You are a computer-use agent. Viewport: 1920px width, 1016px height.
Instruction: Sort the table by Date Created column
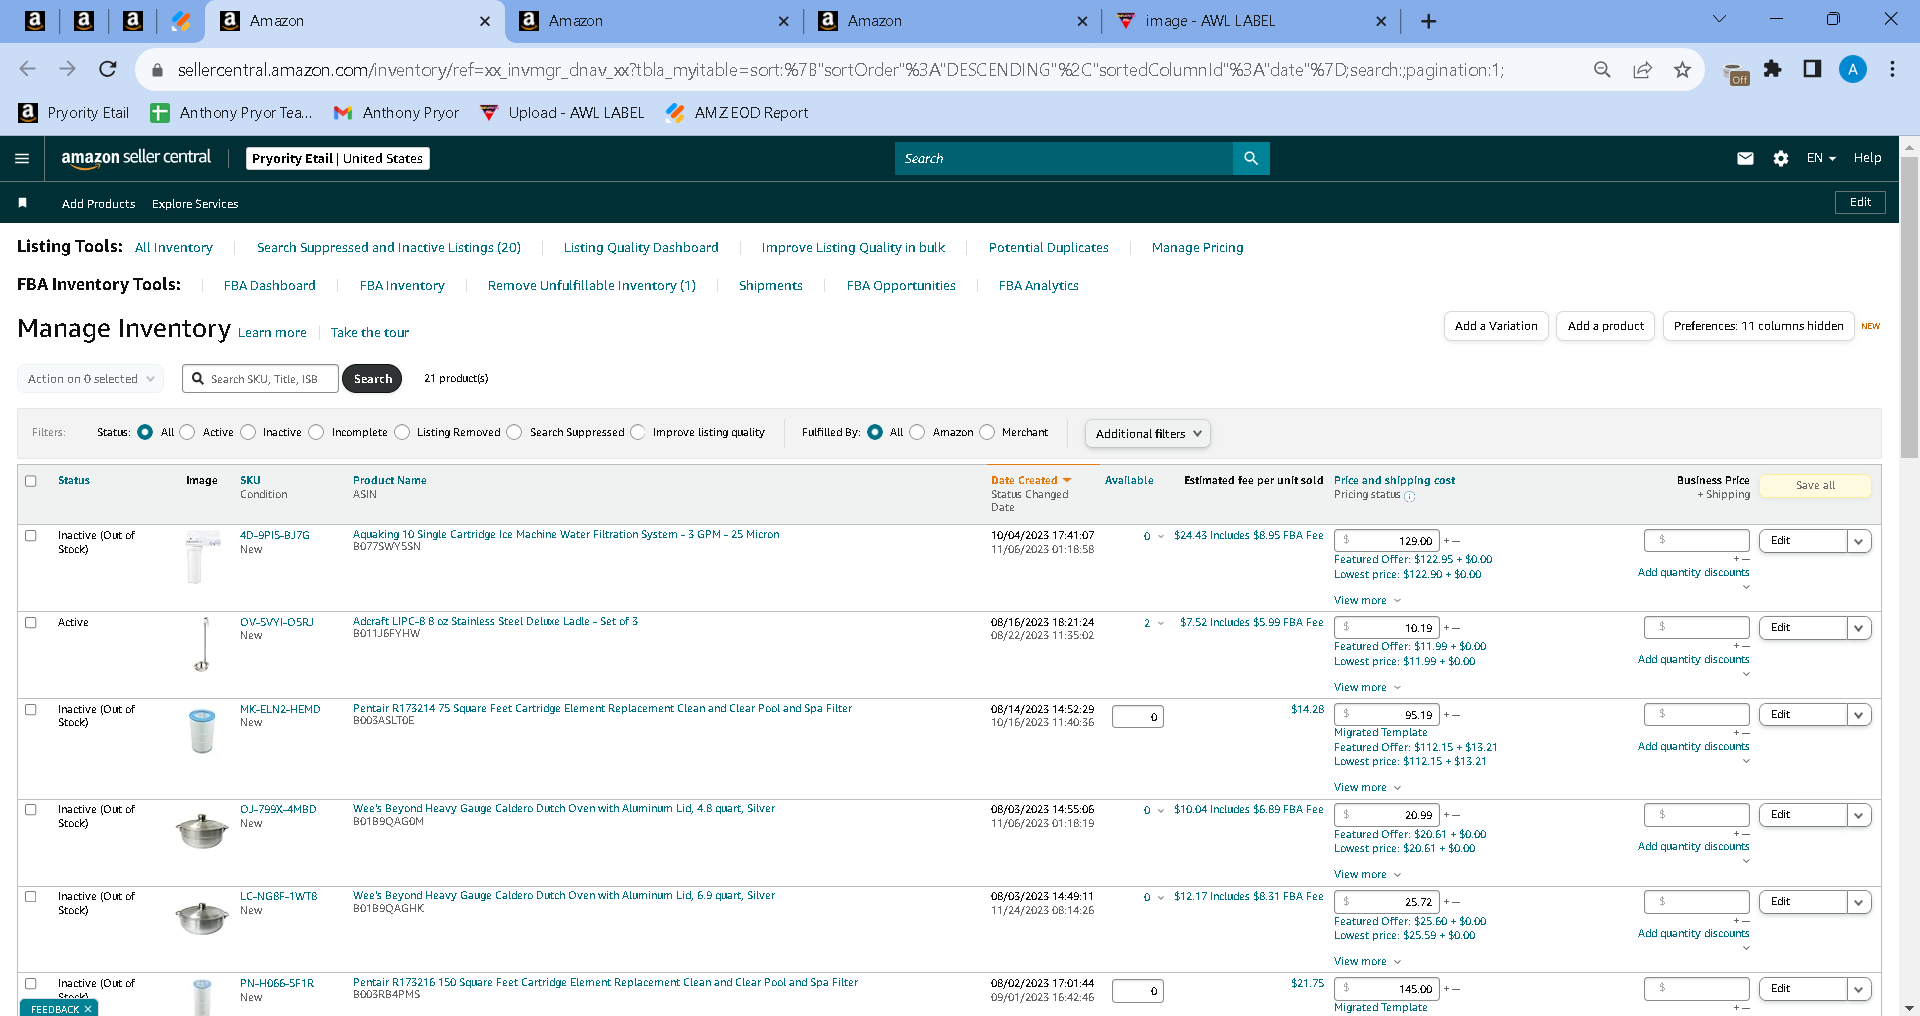click(1031, 481)
